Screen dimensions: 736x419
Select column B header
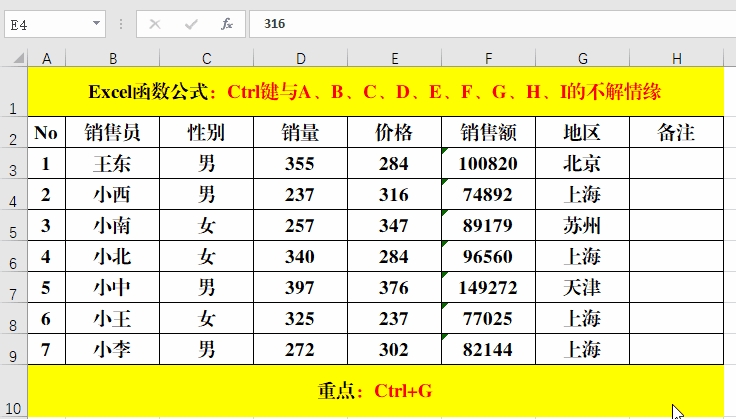point(113,58)
